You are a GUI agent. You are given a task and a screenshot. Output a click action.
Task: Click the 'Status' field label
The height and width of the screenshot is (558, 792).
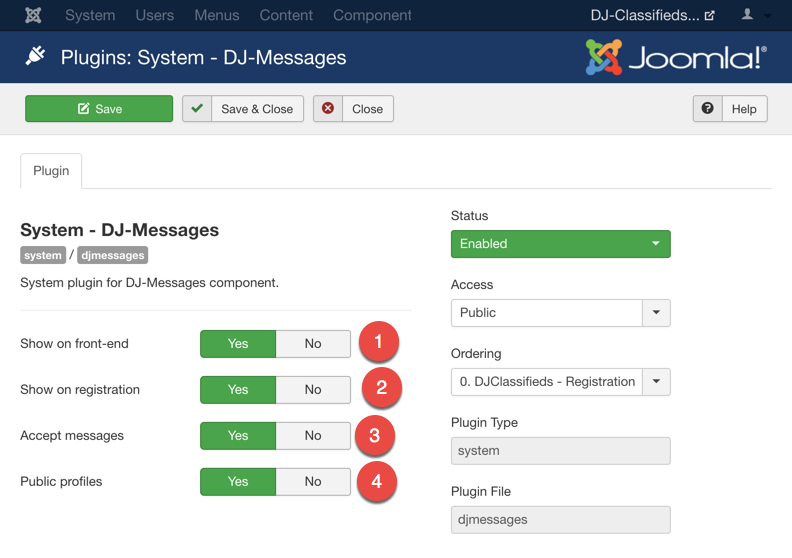[x=469, y=216]
